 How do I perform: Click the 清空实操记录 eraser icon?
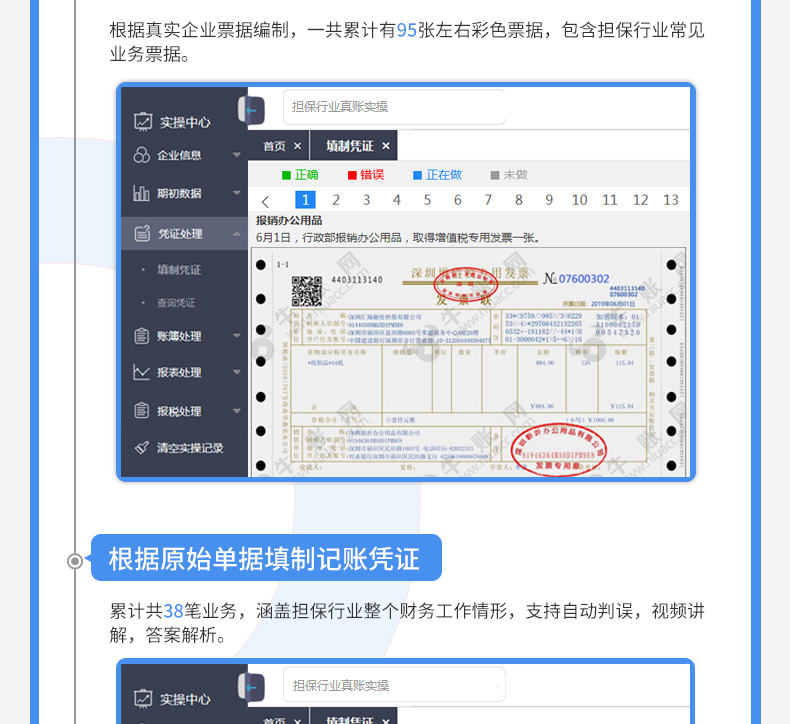pos(141,448)
